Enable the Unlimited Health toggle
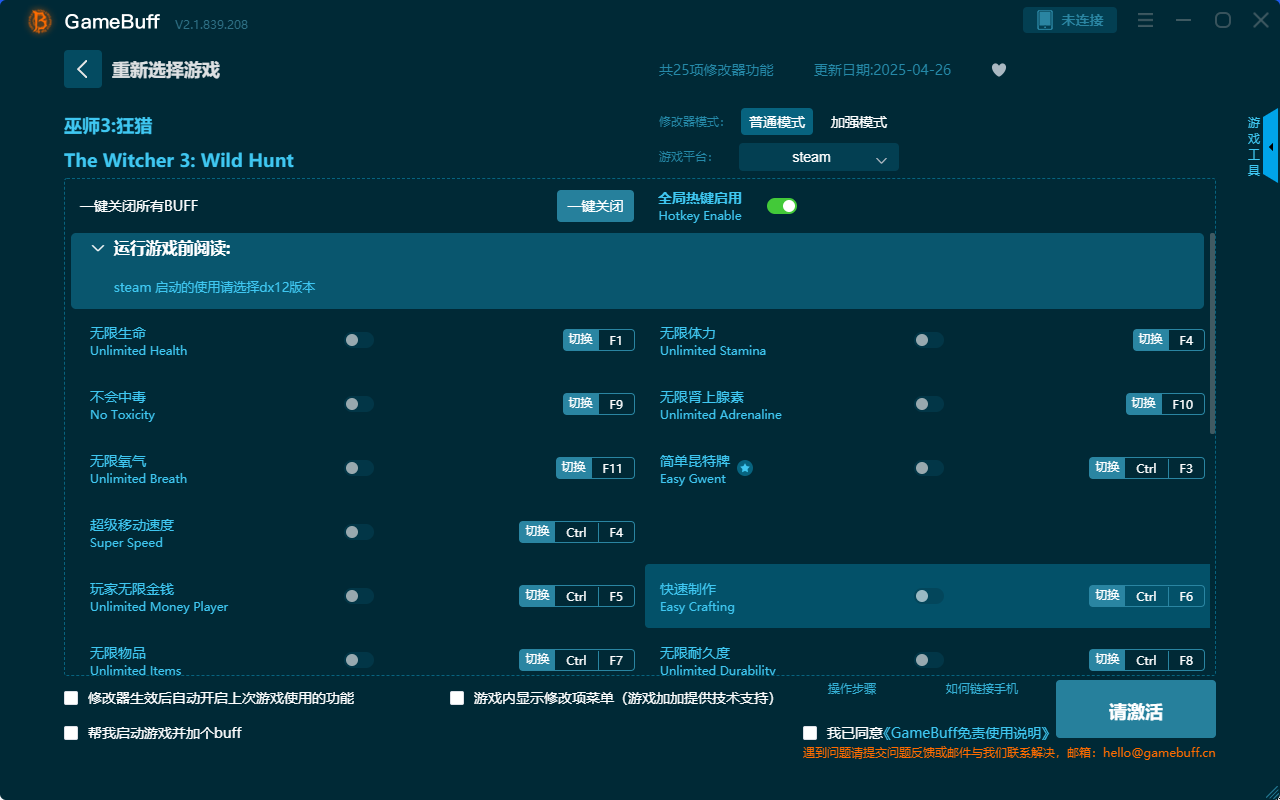 click(357, 340)
